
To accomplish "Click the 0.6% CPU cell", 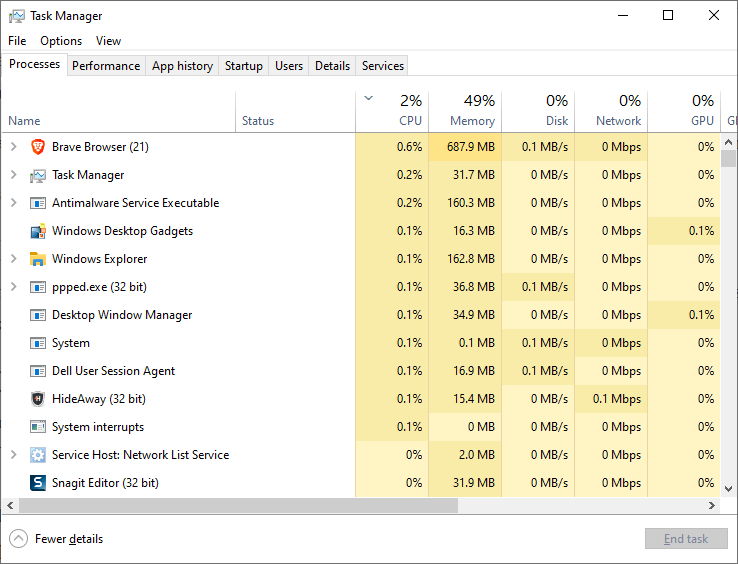I will tap(392, 147).
